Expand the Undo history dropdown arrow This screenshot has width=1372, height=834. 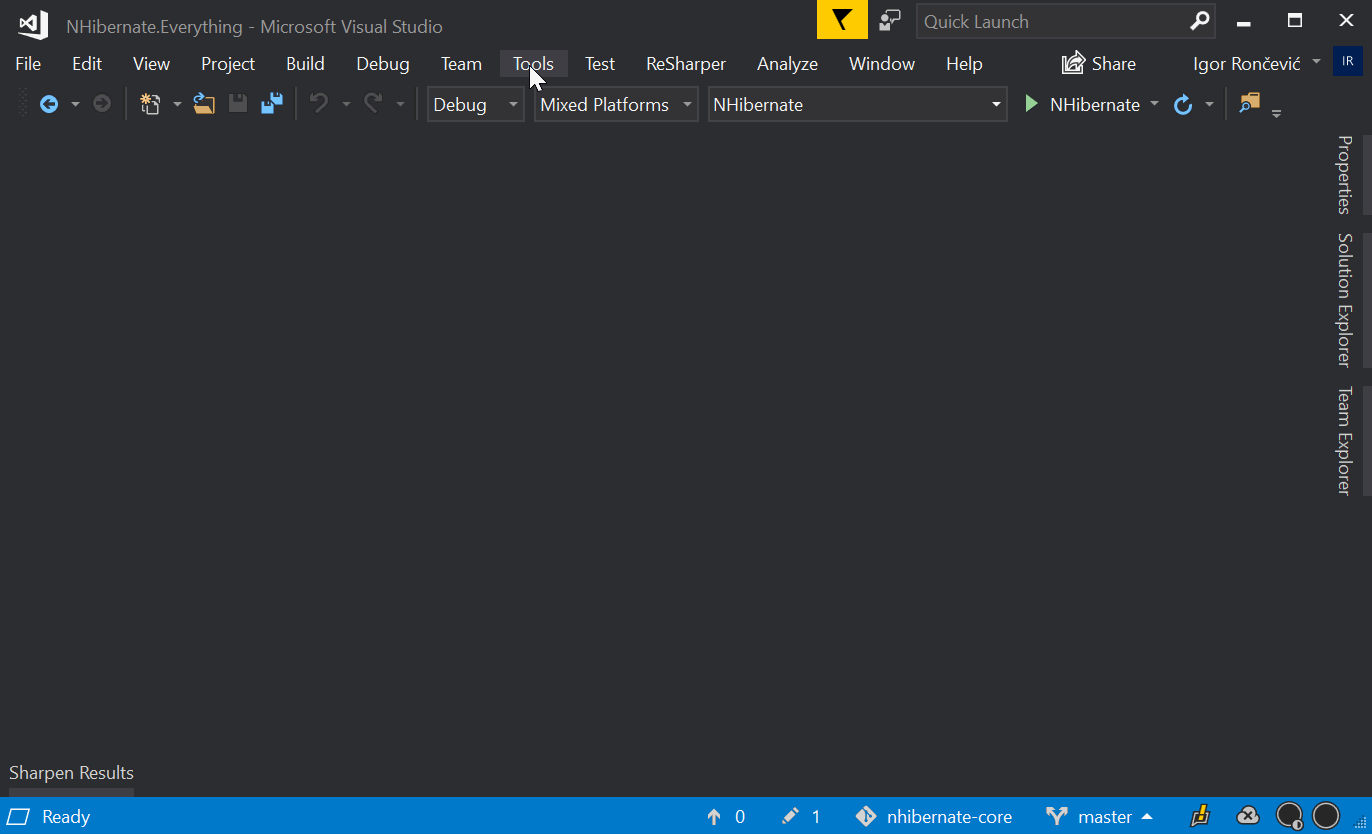click(346, 104)
